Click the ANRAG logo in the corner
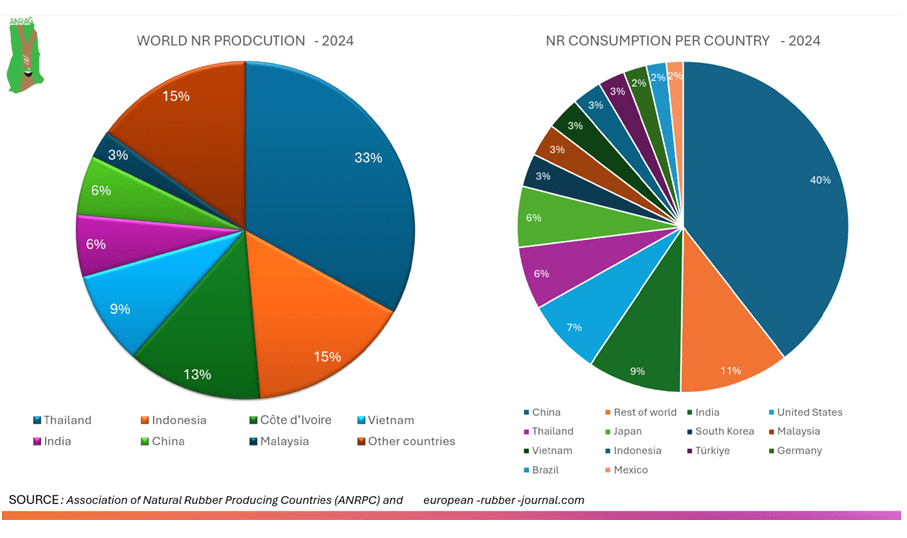Viewport: 907px width, 538px height. tap(23, 54)
